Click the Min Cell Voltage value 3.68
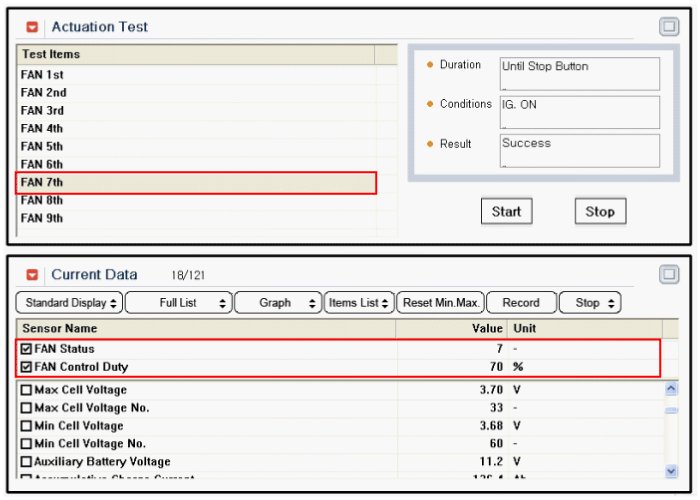This screenshot has height=500, width=700. [491, 426]
